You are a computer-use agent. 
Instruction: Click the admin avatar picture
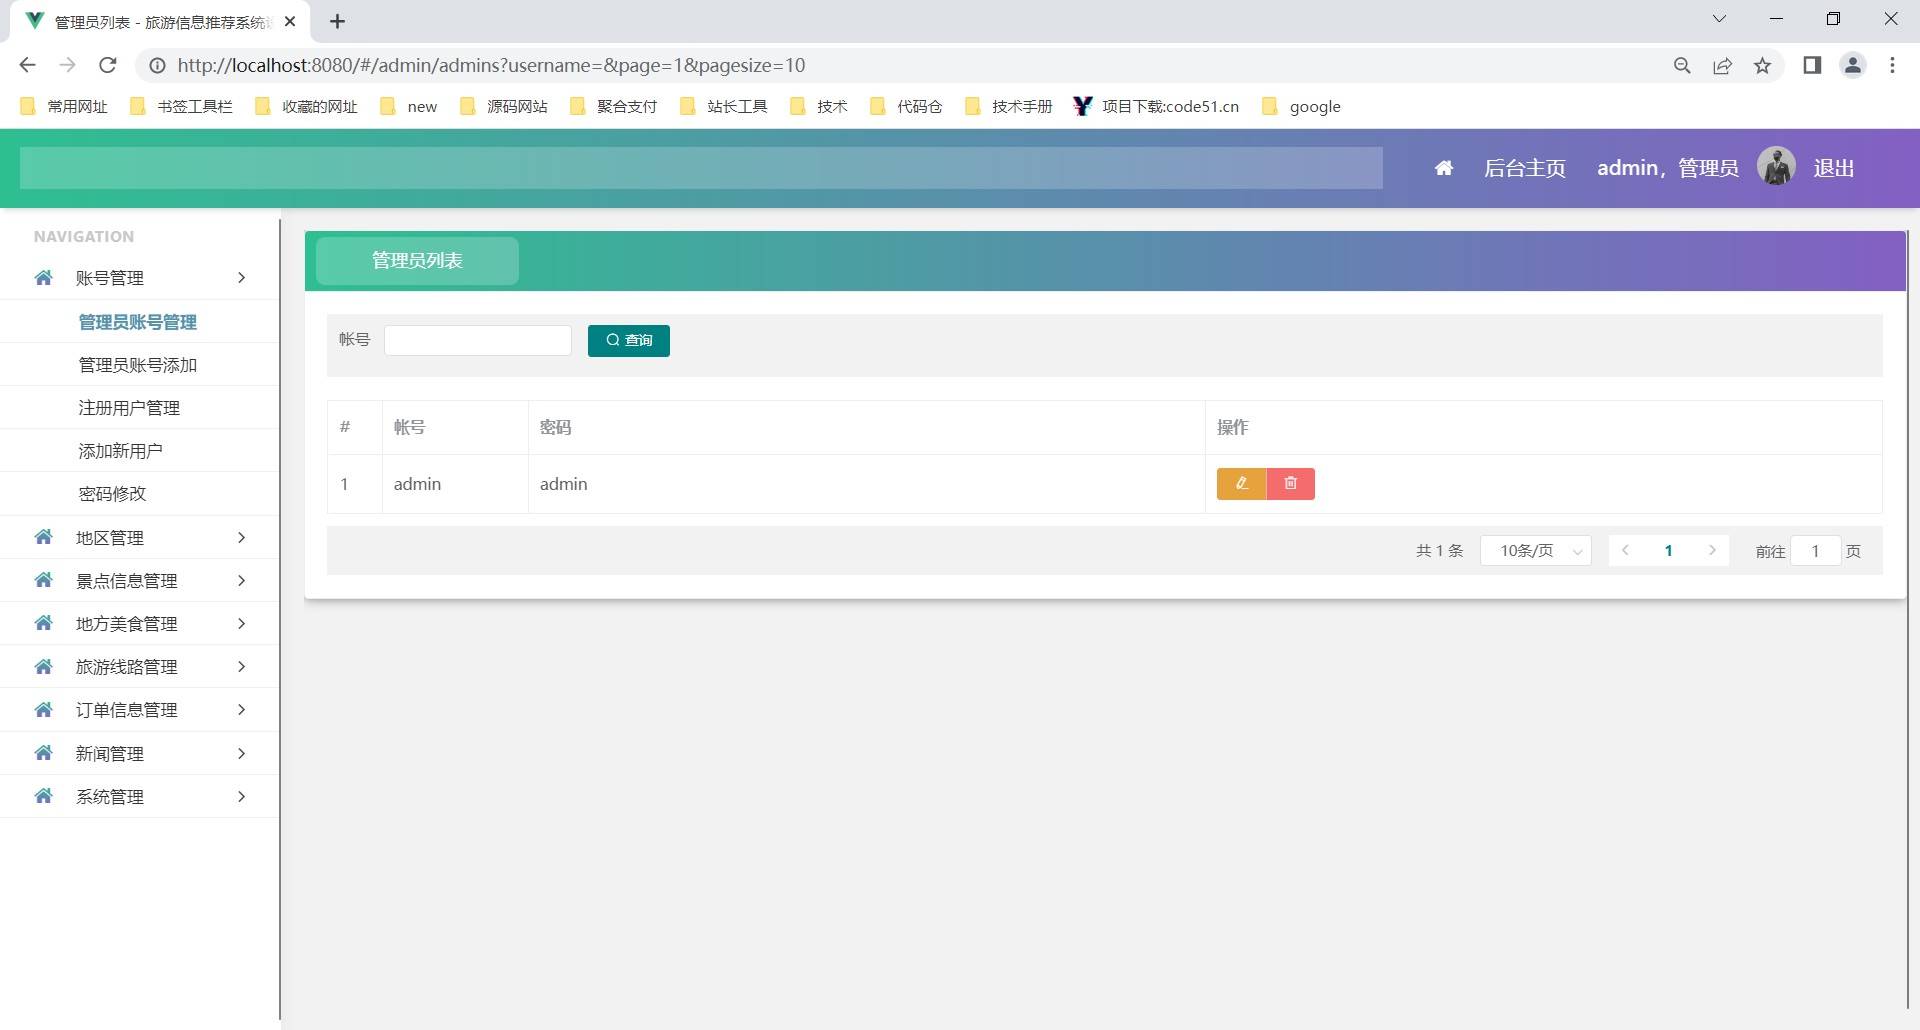pyautogui.click(x=1776, y=166)
